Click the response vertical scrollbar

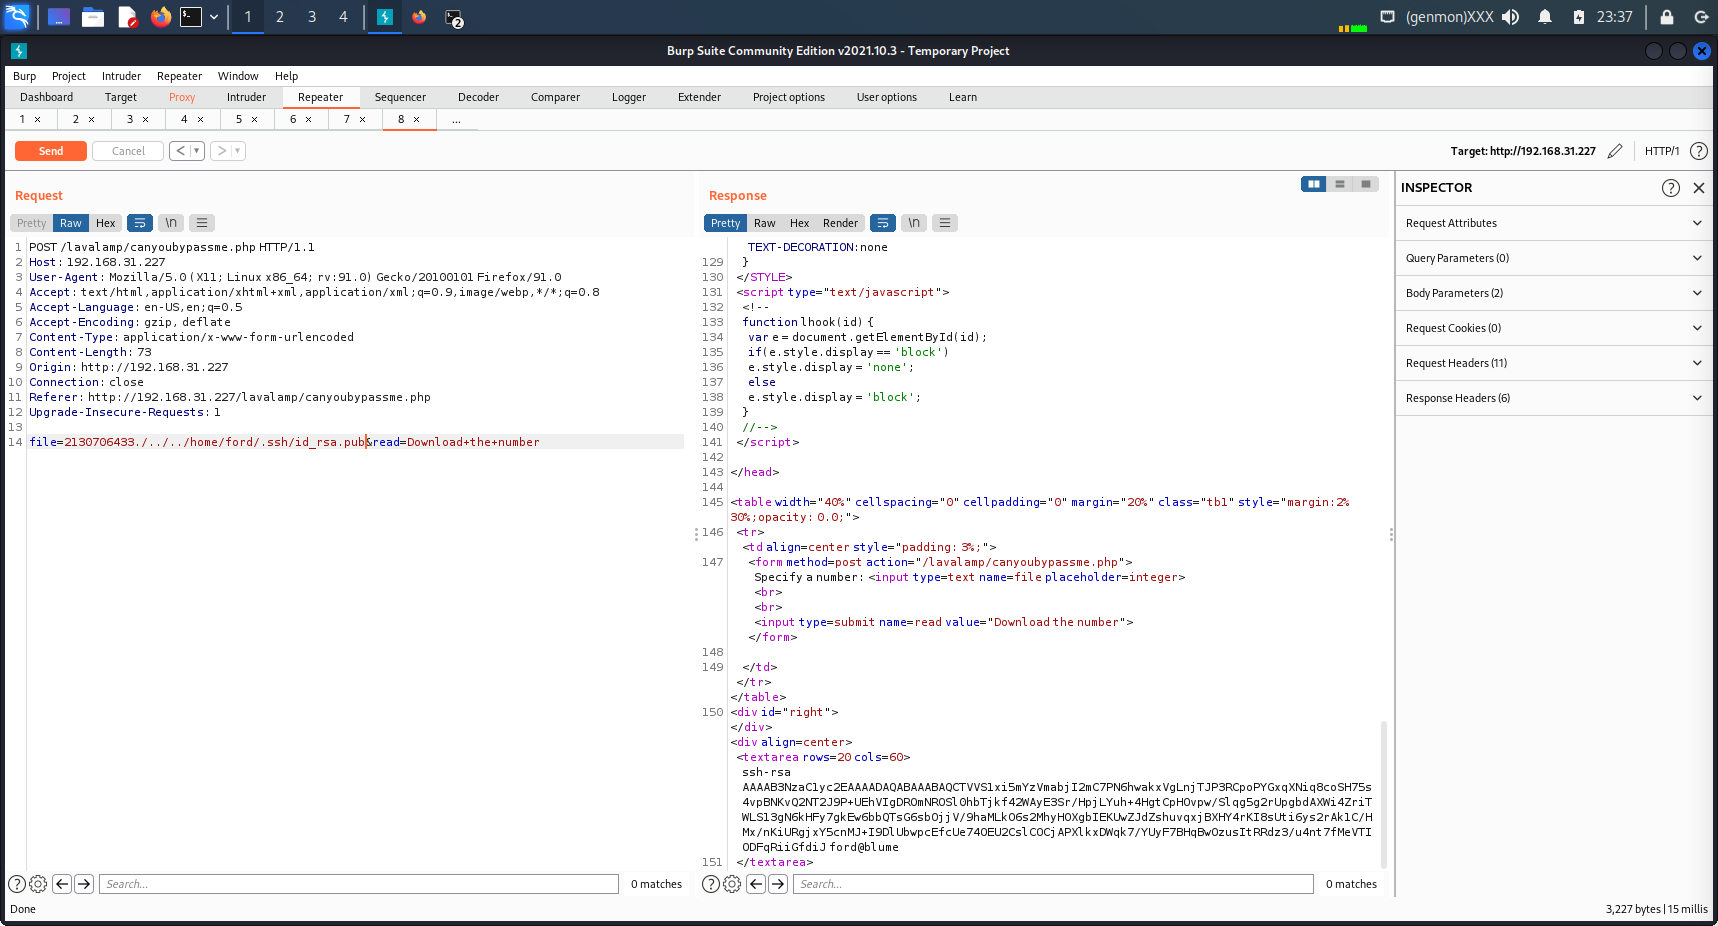click(x=1384, y=794)
